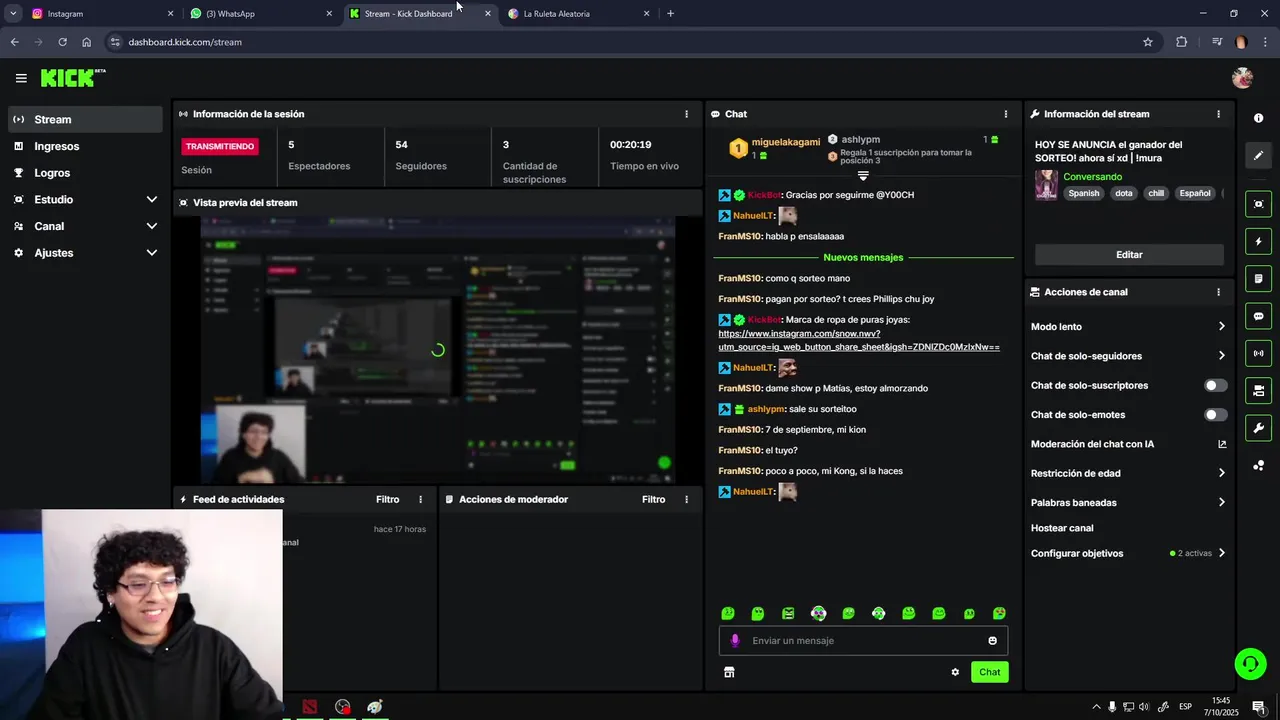This screenshot has width=1280, height=720.
Task: Click the pencil edit icon in the right sidebar
Action: pyautogui.click(x=1258, y=155)
